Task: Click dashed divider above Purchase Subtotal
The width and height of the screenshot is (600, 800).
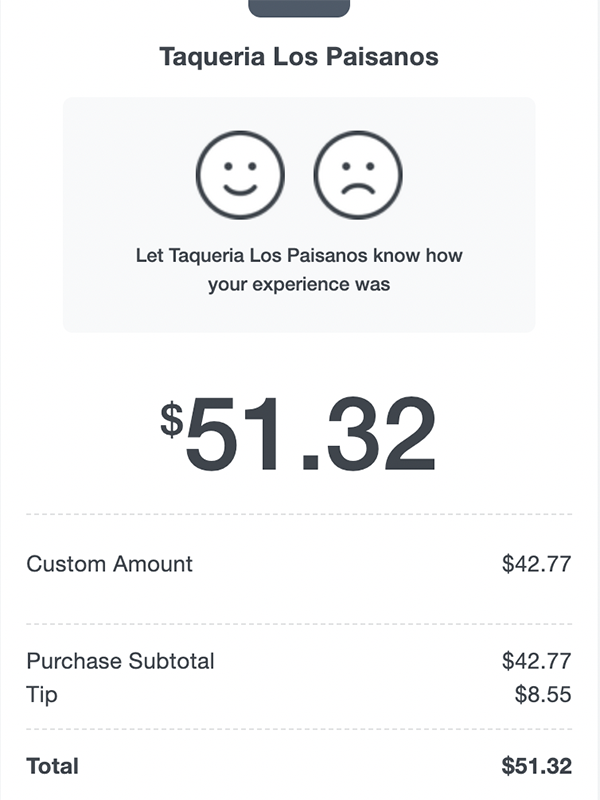Action: tap(299, 624)
